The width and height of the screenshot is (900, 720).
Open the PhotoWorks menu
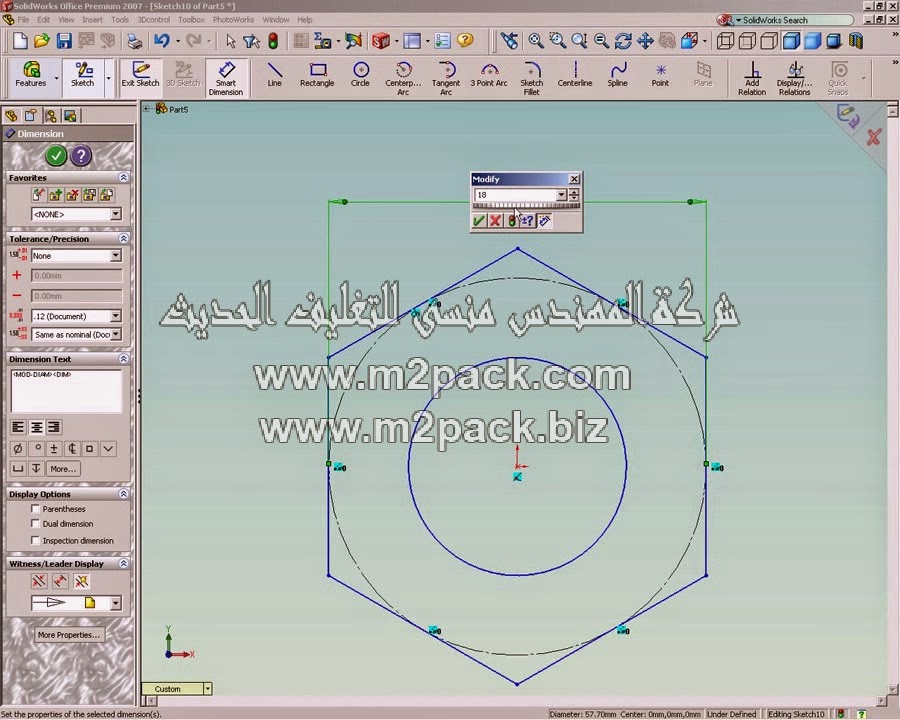click(x=233, y=20)
